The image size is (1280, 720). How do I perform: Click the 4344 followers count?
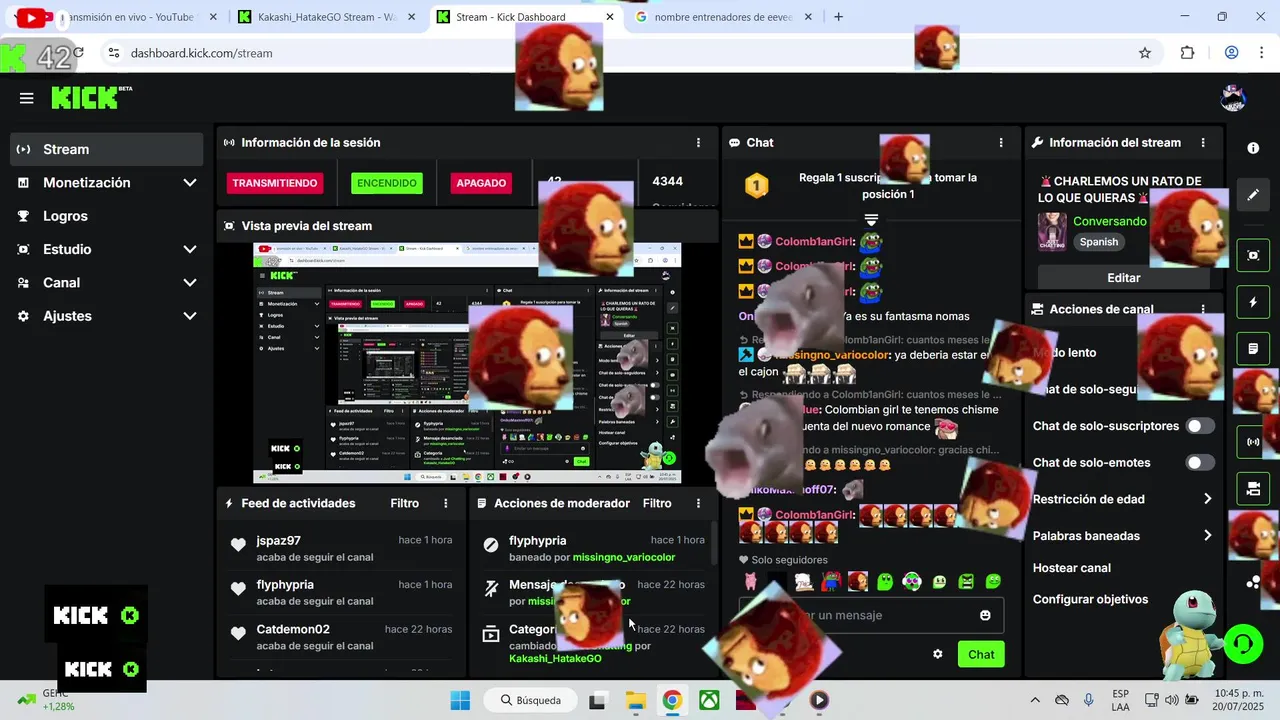point(668,181)
